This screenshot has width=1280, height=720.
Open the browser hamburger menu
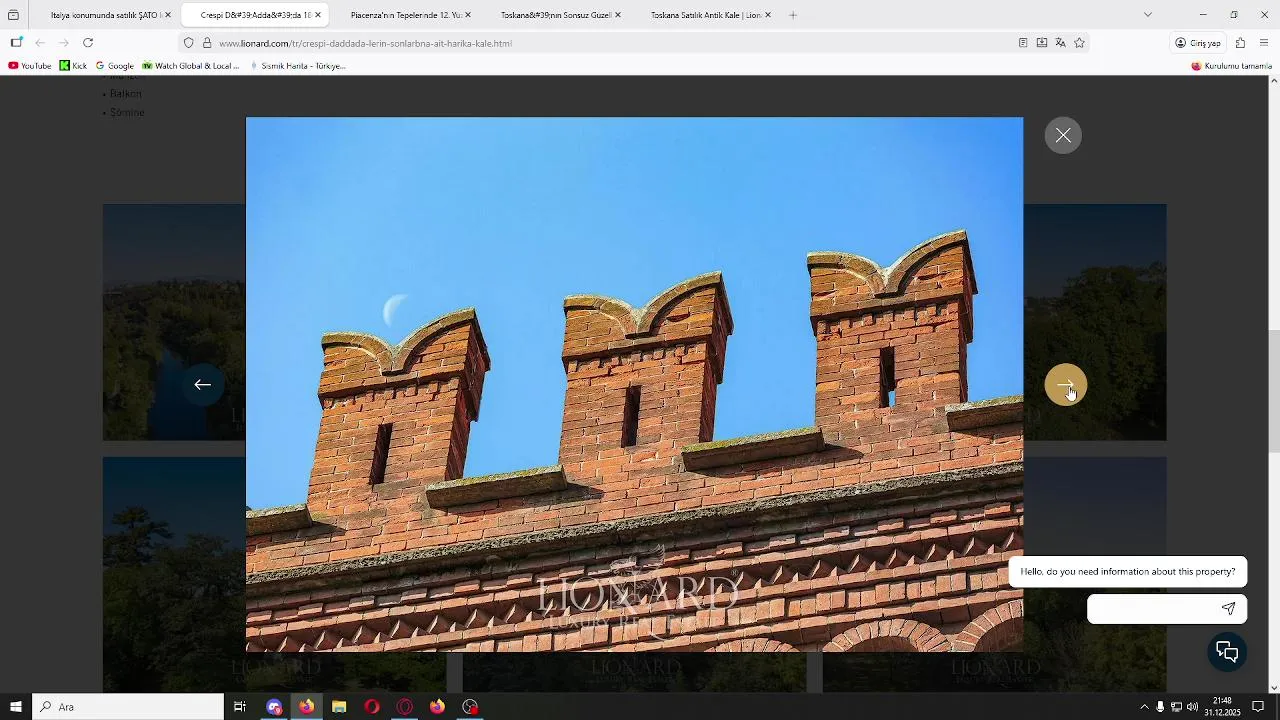[1264, 43]
